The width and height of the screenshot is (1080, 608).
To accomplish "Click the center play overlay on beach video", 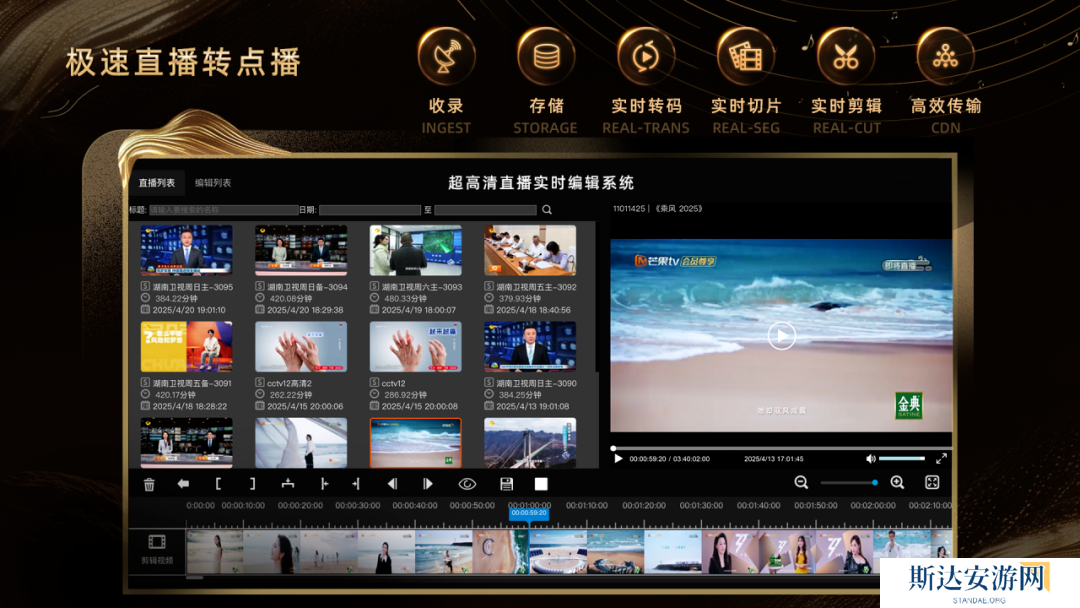I will pyautogui.click(x=781, y=336).
